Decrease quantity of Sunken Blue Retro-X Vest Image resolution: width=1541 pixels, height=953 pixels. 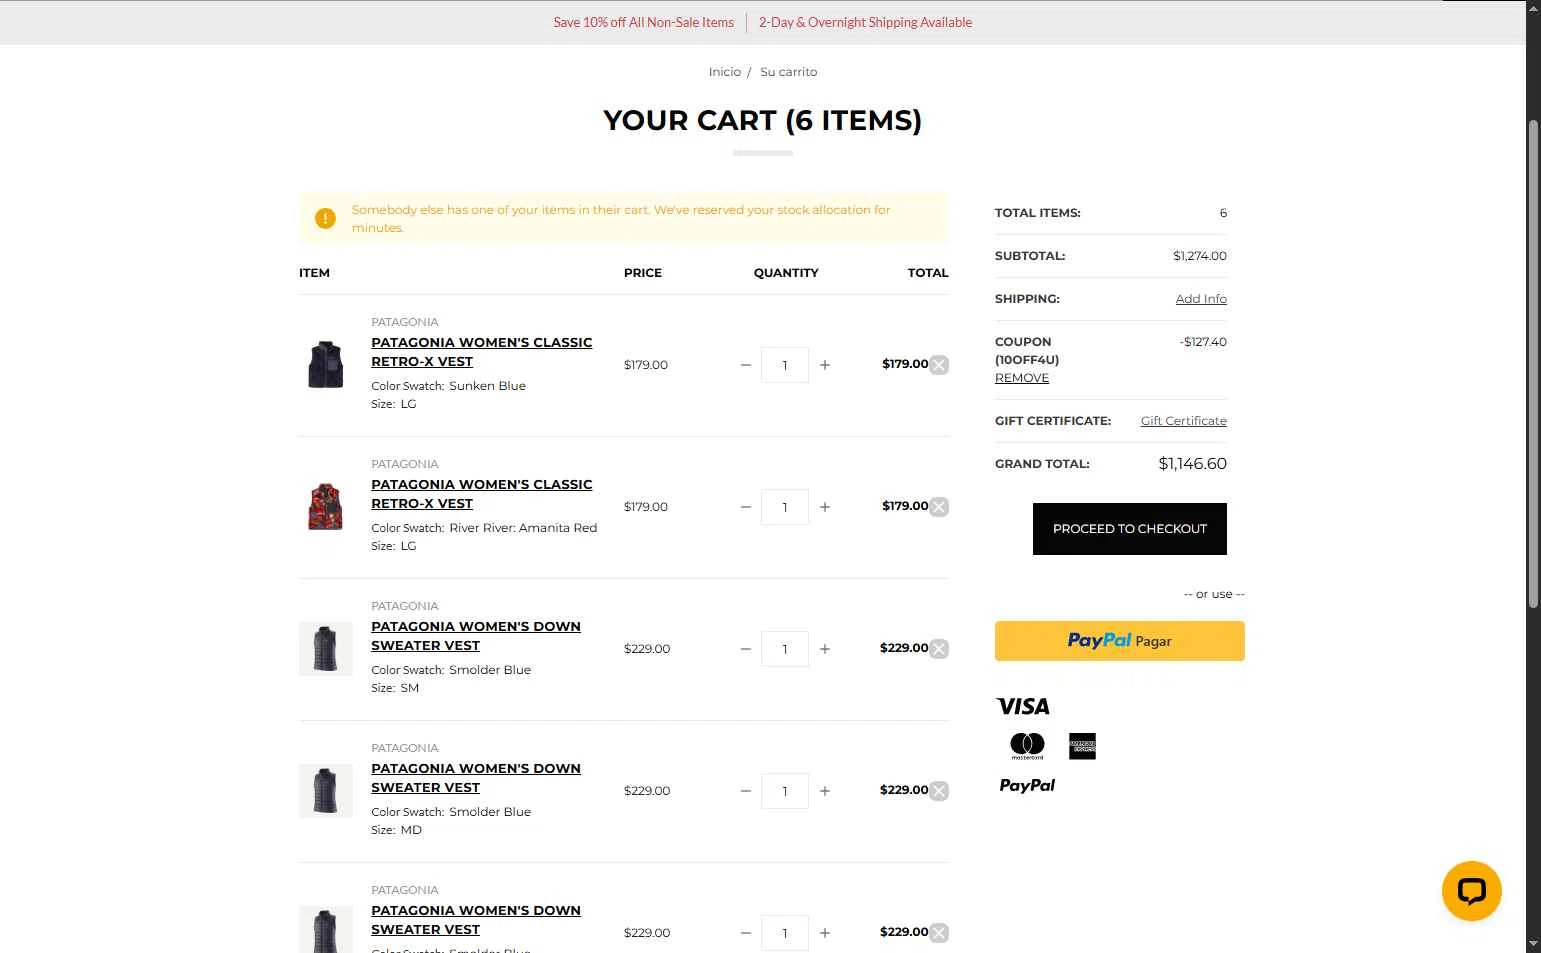[x=745, y=365]
